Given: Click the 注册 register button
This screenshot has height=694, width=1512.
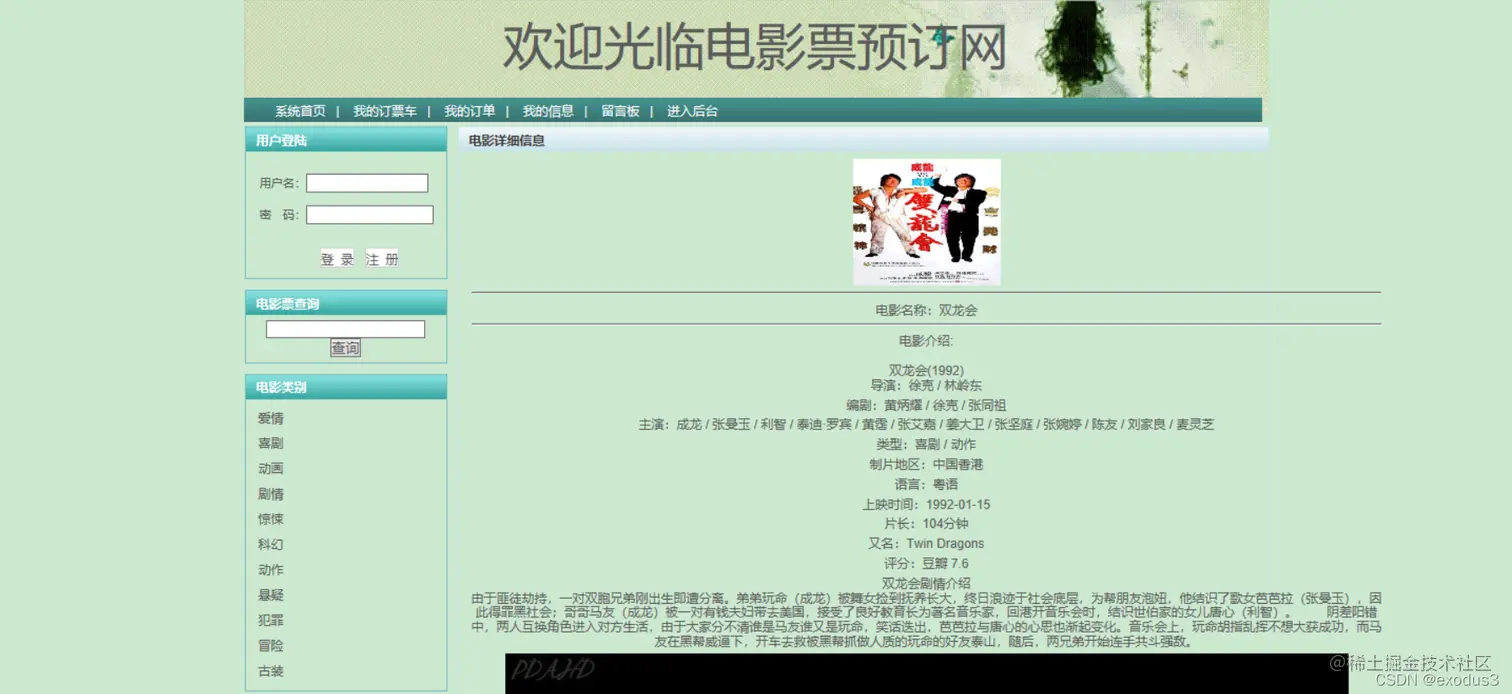Looking at the screenshot, I should [383, 257].
